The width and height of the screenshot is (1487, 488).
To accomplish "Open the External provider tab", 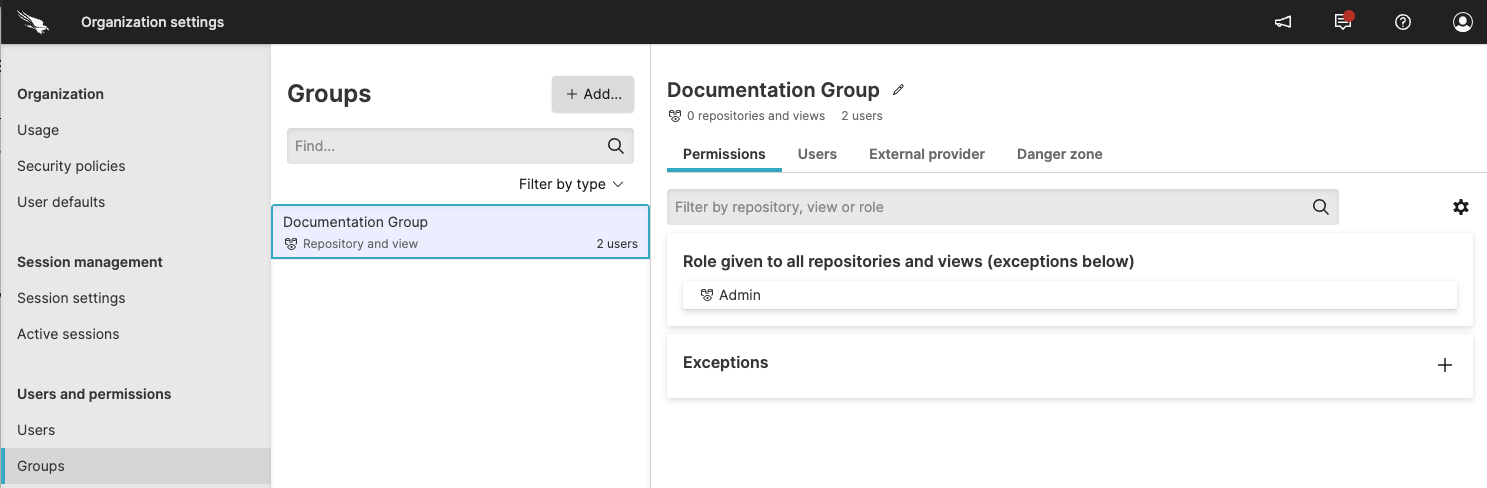I will (x=927, y=154).
